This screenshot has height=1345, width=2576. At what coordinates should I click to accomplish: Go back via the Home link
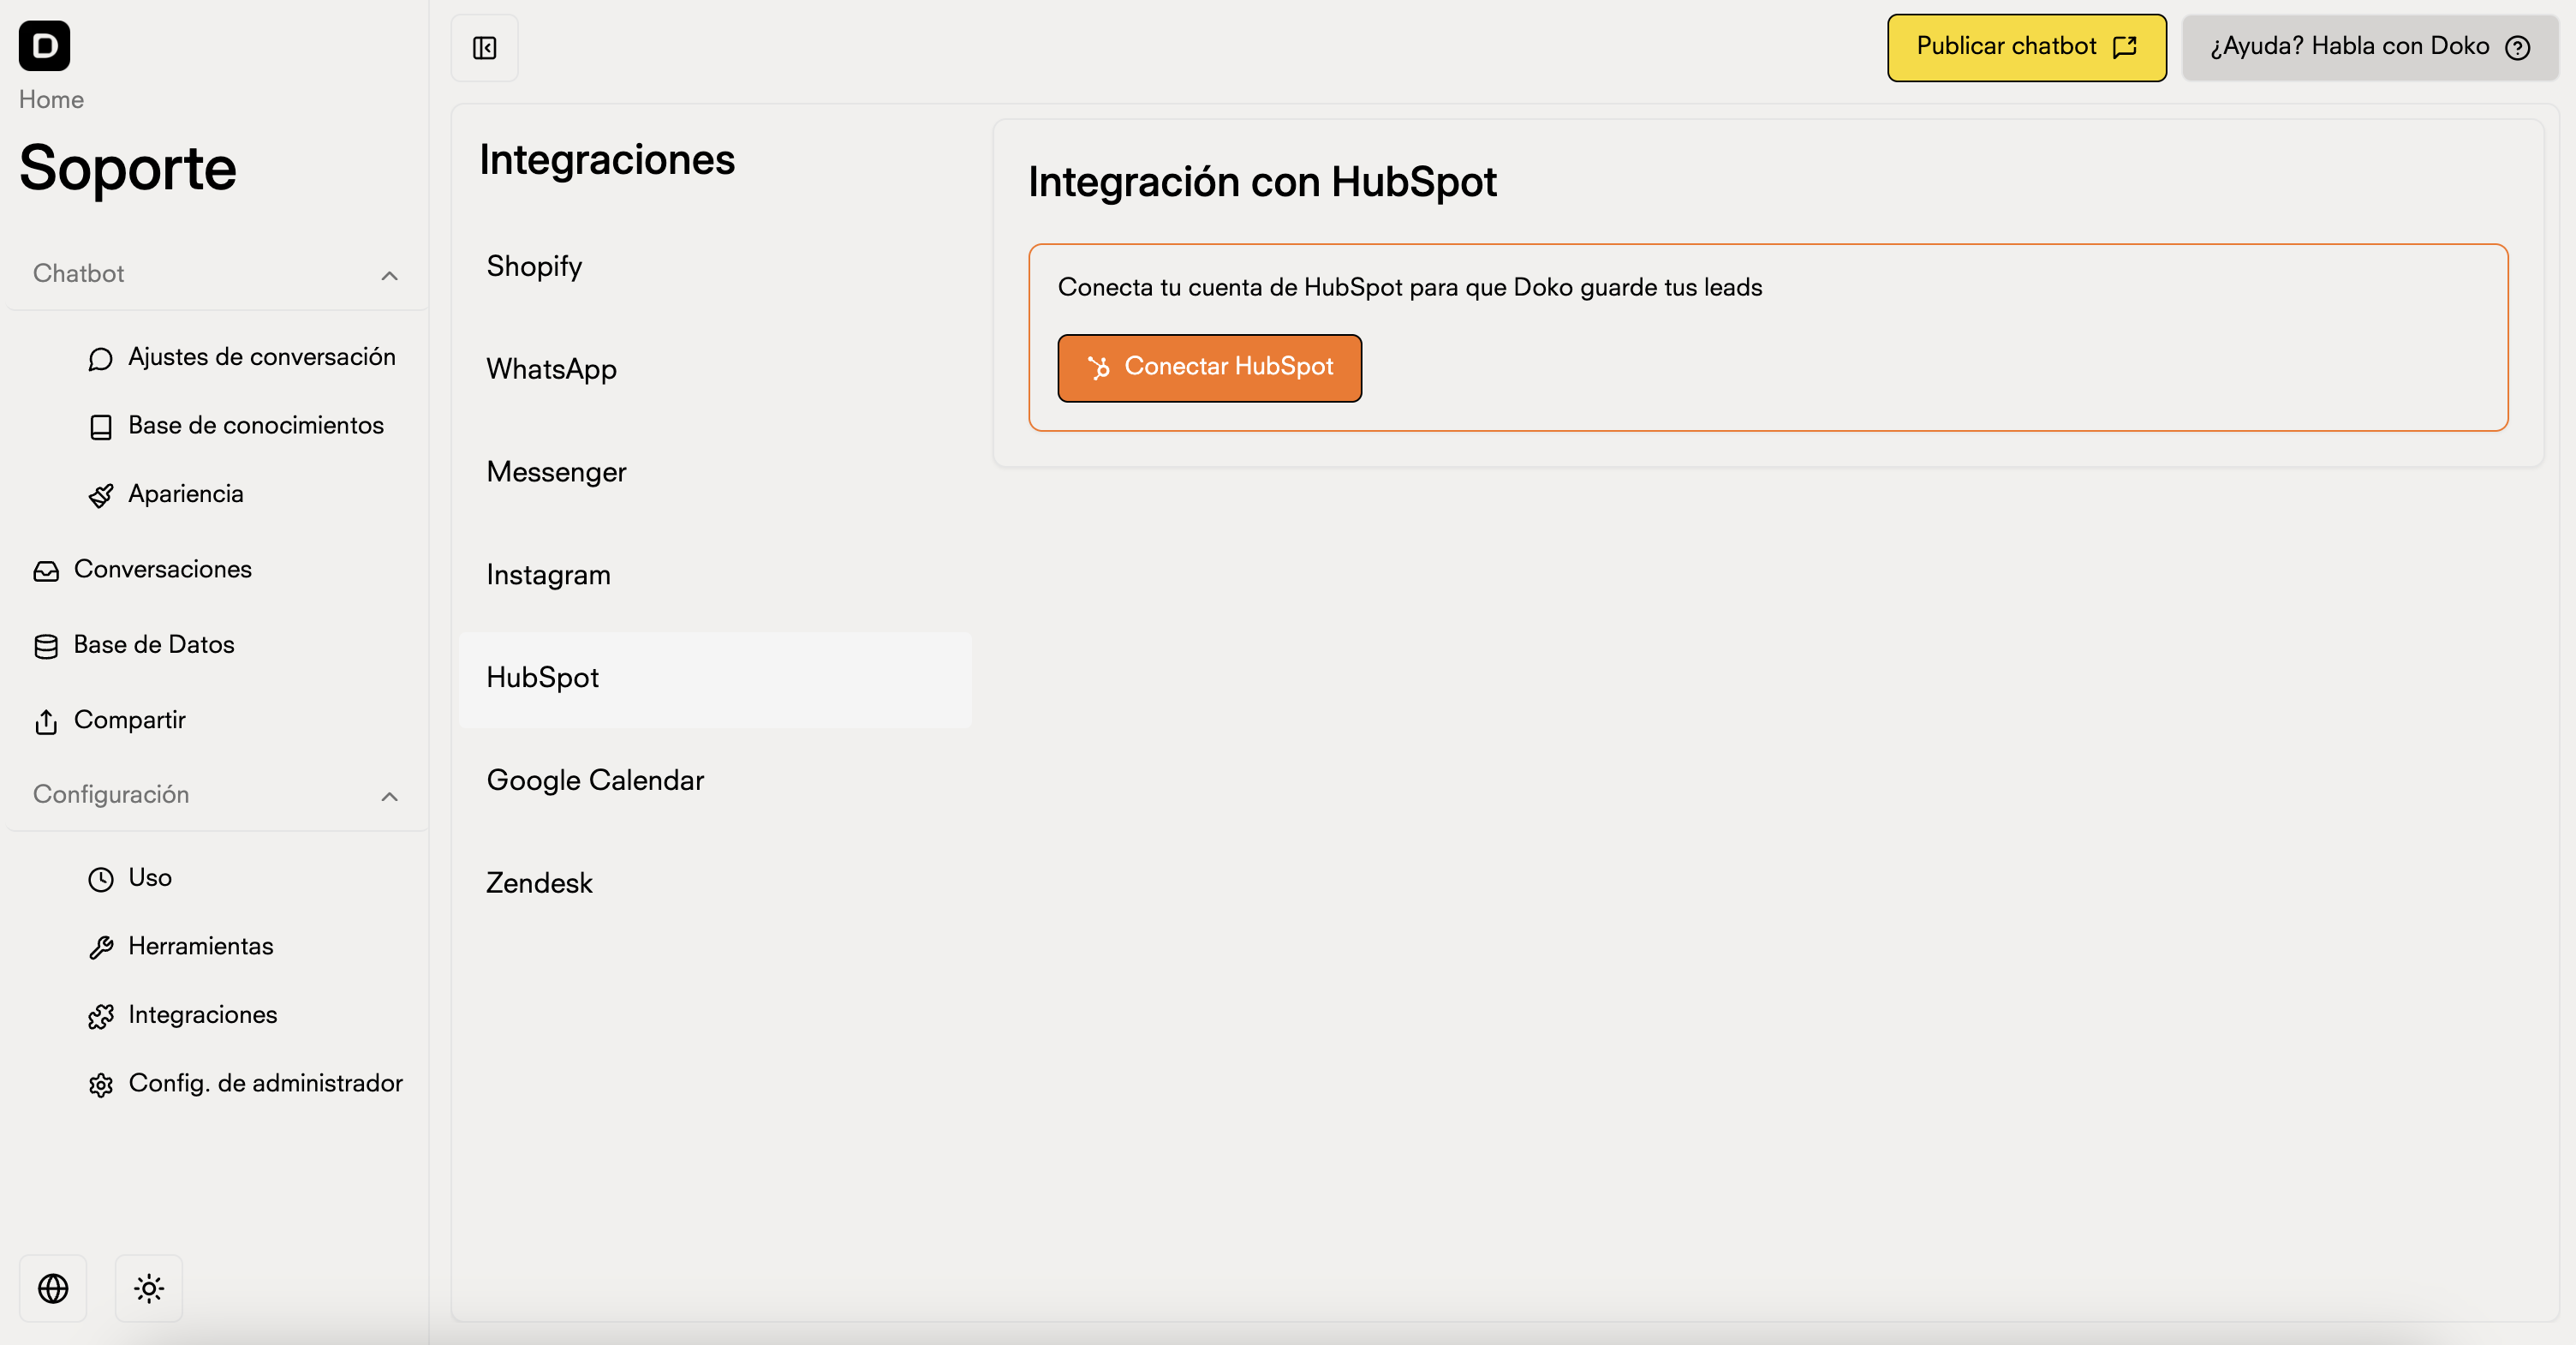point(51,99)
